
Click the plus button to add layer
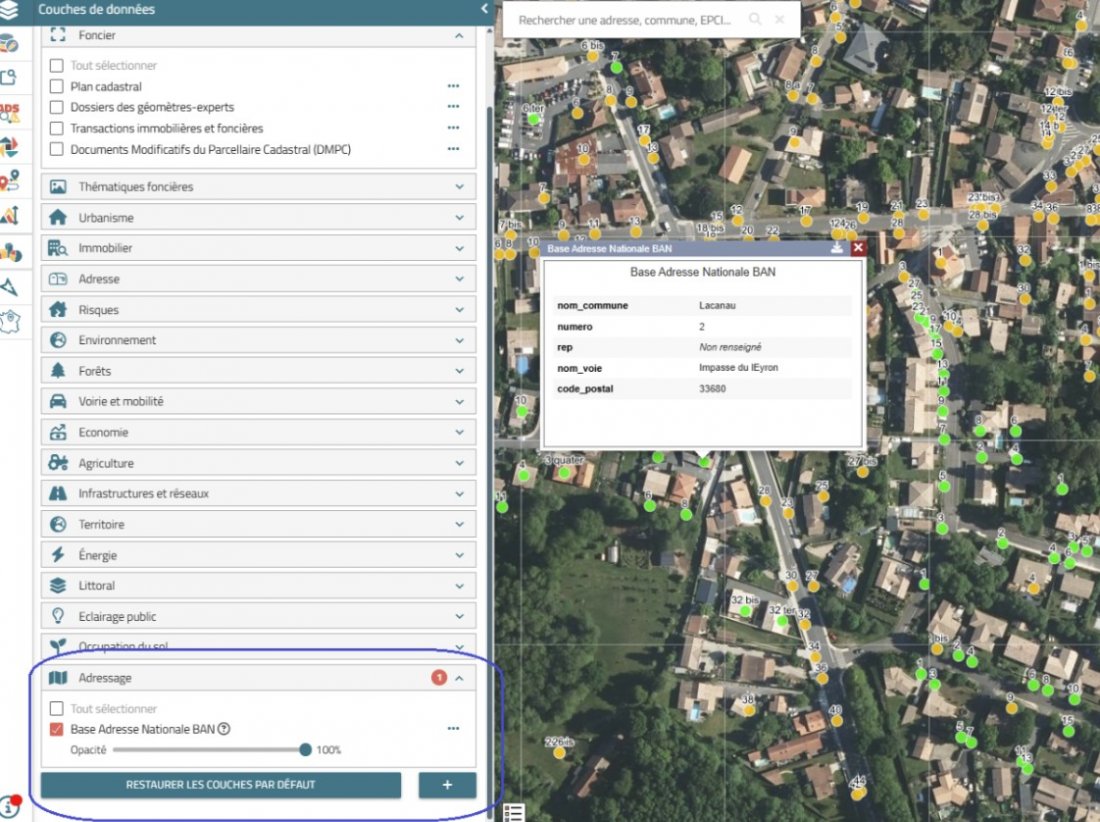tap(447, 785)
